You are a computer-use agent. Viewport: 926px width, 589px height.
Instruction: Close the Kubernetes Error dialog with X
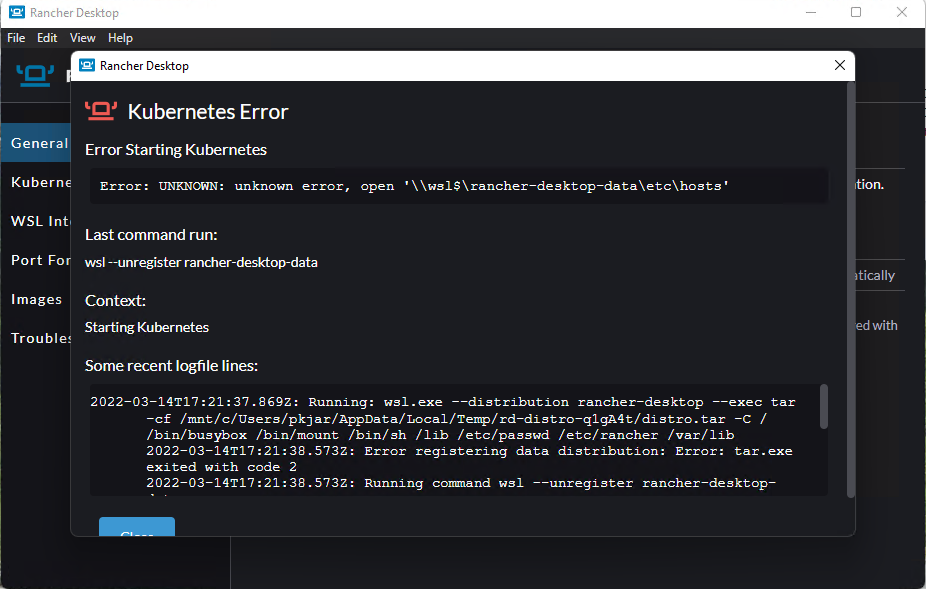click(840, 65)
